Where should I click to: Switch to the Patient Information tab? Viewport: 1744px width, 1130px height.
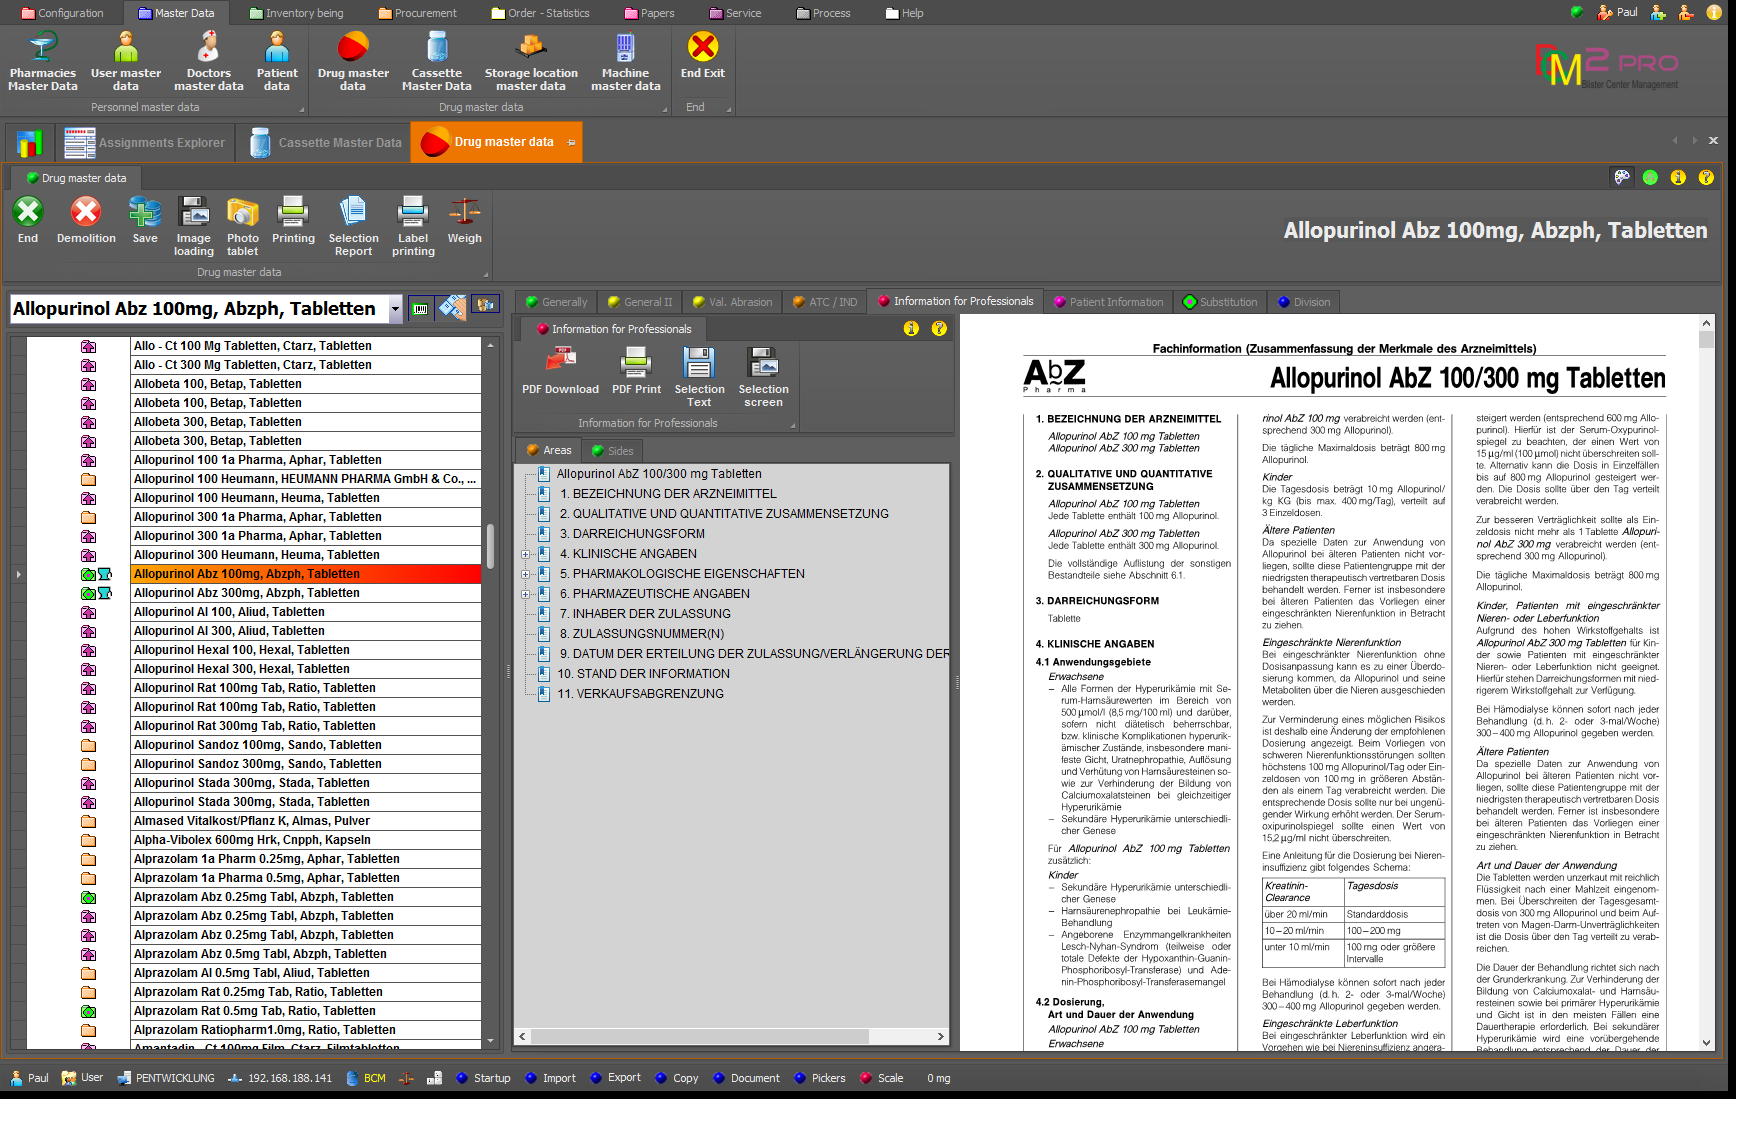click(1108, 302)
